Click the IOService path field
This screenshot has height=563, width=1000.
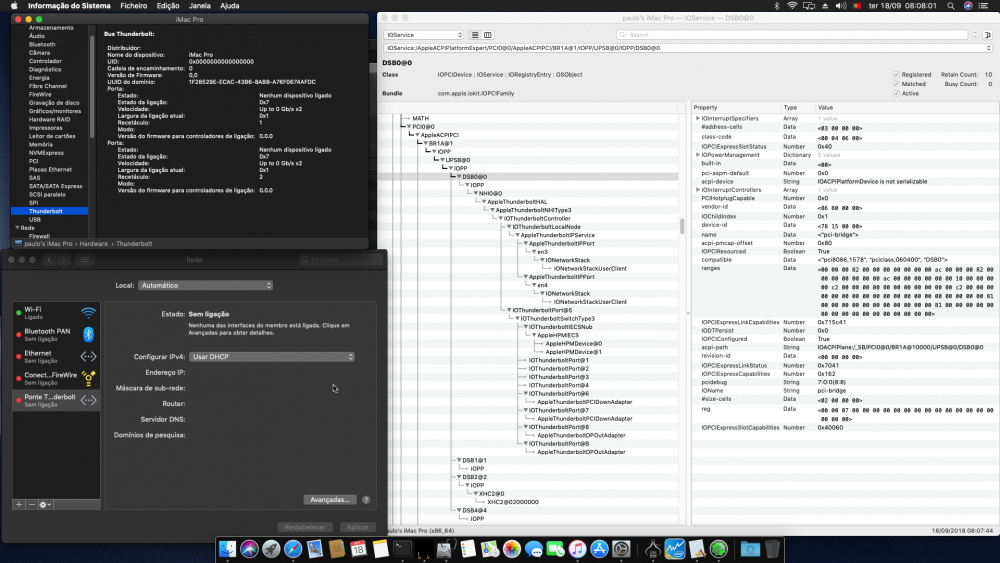(x=688, y=48)
